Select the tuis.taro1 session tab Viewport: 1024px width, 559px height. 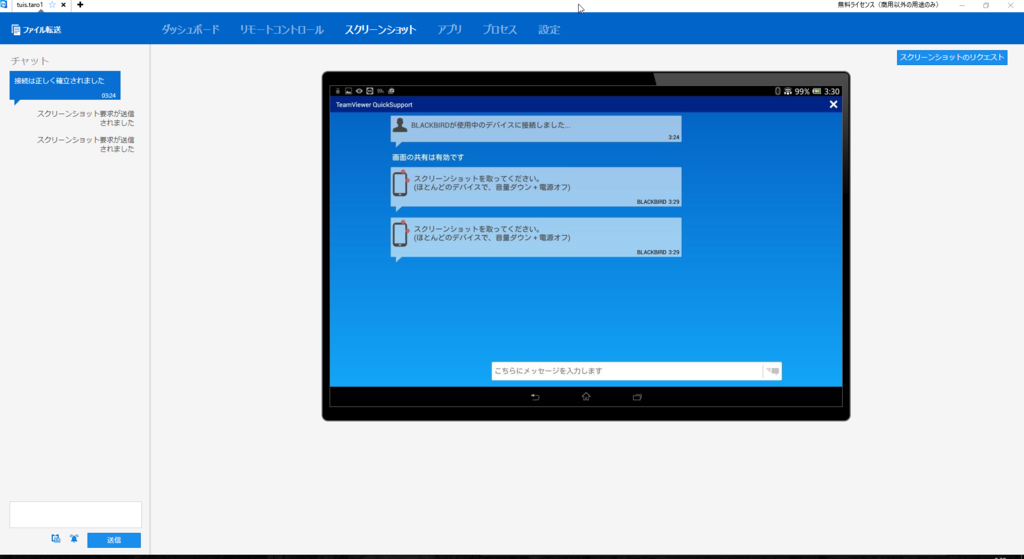29,5
